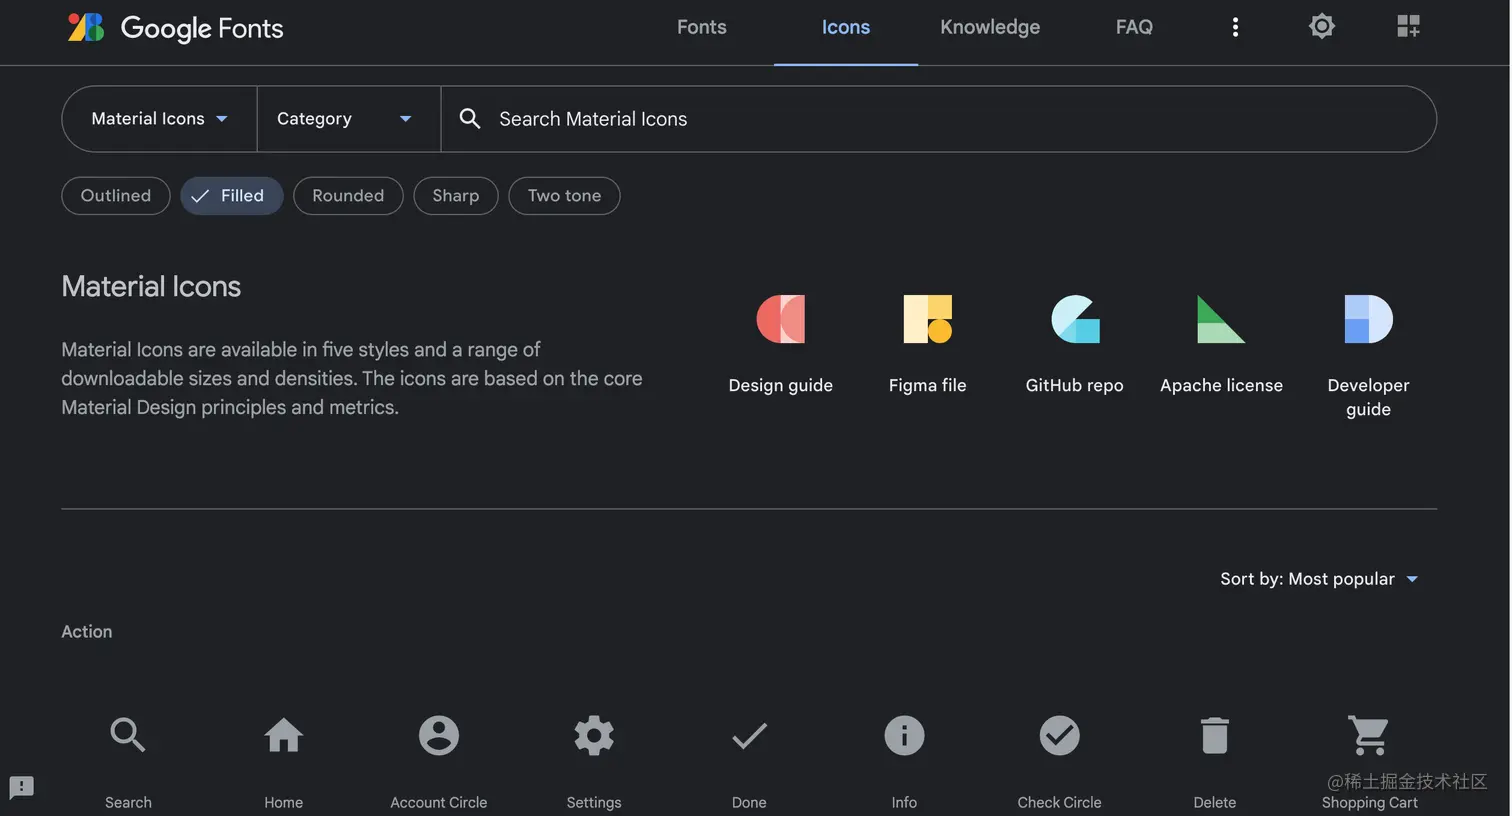This screenshot has width=1512, height=816.
Task: Open the Apache license resource
Action: pos(1221,343)
